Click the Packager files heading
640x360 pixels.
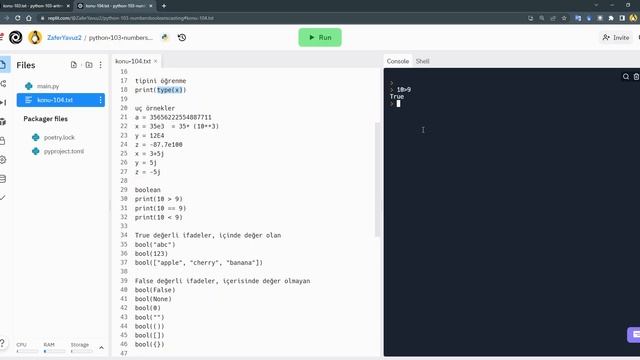45,119
